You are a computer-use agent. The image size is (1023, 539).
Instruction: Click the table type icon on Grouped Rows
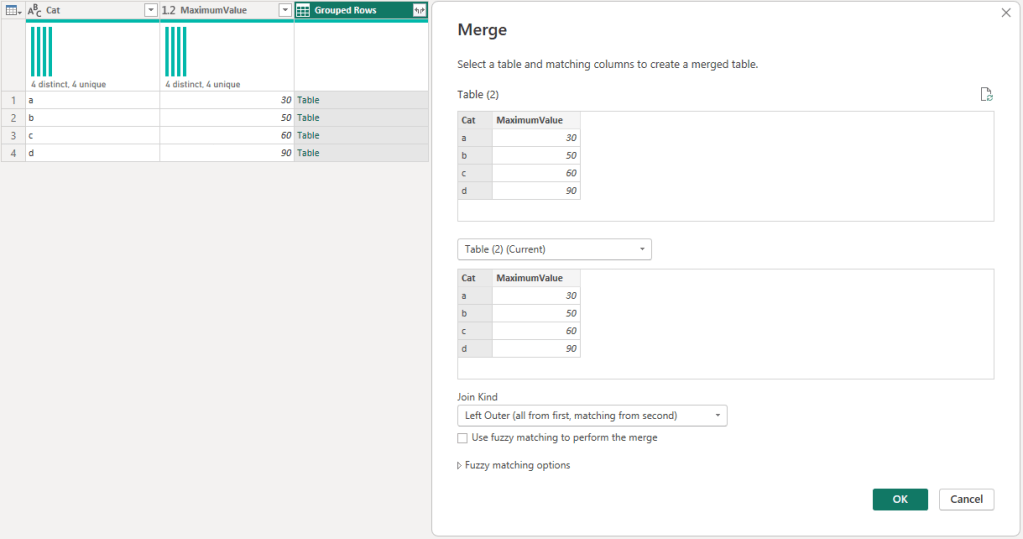tap(303, 10)
